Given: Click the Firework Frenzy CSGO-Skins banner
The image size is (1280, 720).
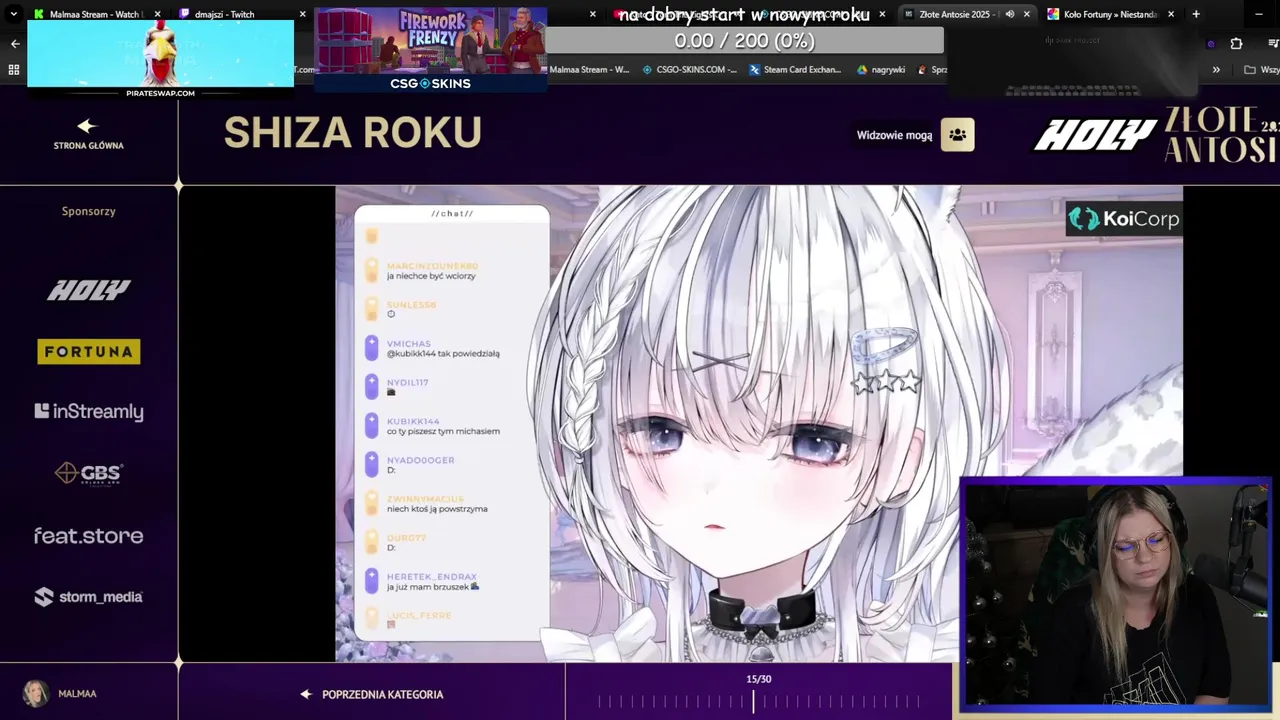Looking at the screenshot, I should [430, 50].
